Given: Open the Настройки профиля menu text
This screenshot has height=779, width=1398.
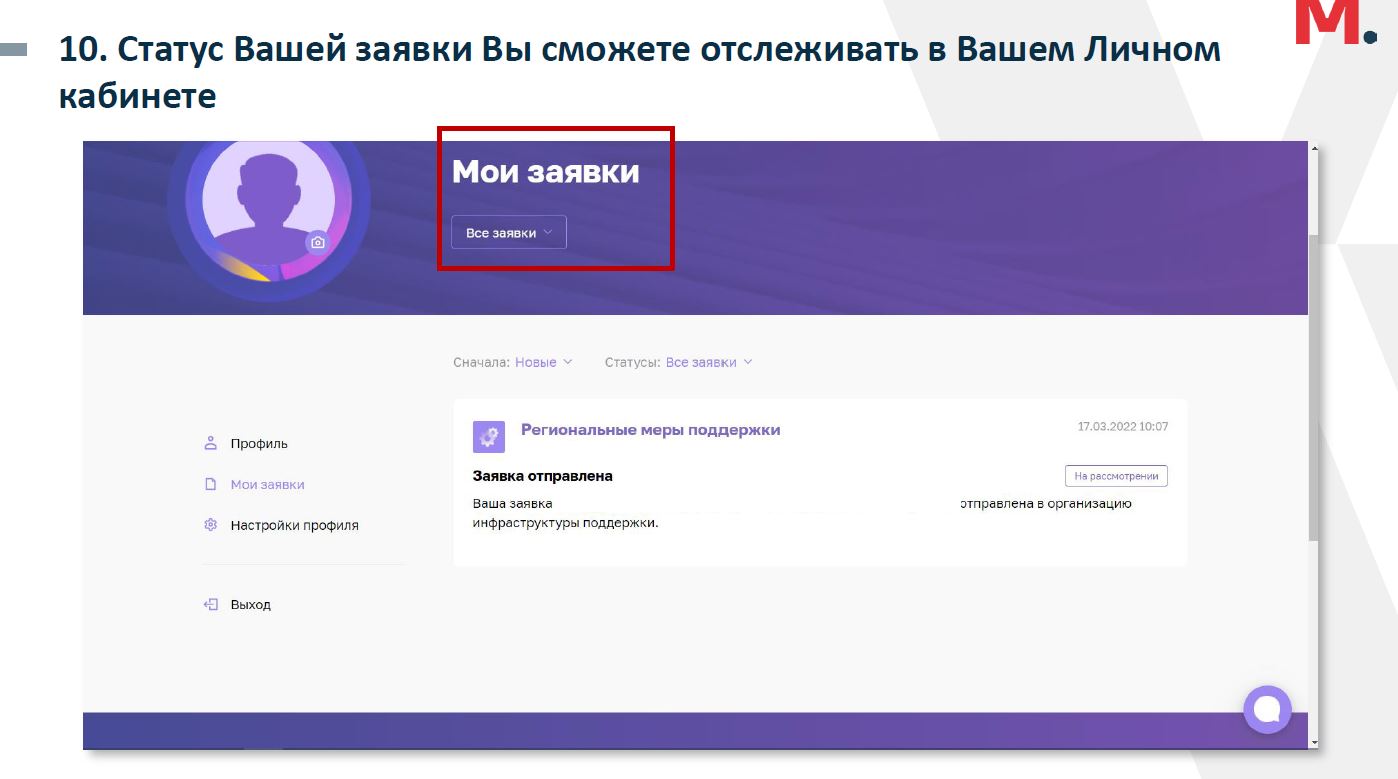Looking at the screenshot, I should 294,526.
